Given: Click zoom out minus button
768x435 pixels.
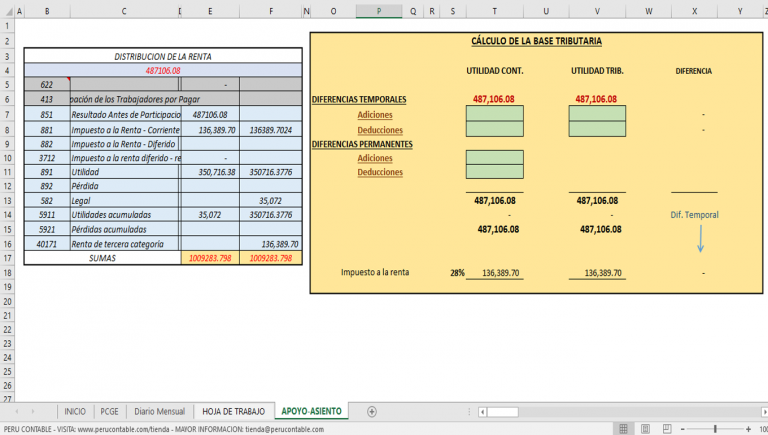Looking at the screenshot, I should [x=683, y=429].
